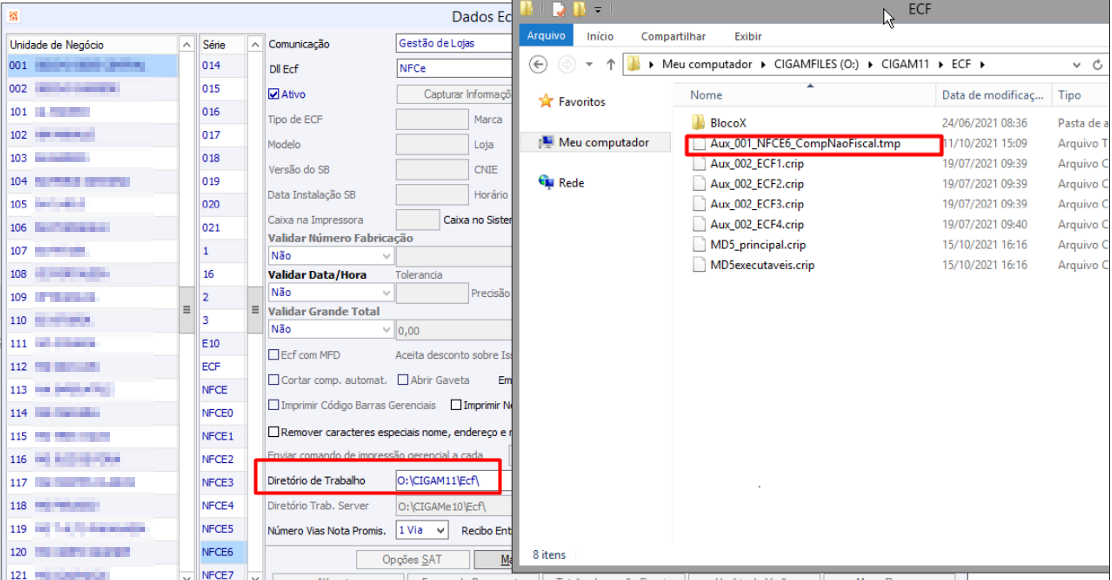Image resolution: width=1112 pixels, height=580 pixels.
Task: Click the CIGAM app icon in title bar
Action: pos(13,16)
